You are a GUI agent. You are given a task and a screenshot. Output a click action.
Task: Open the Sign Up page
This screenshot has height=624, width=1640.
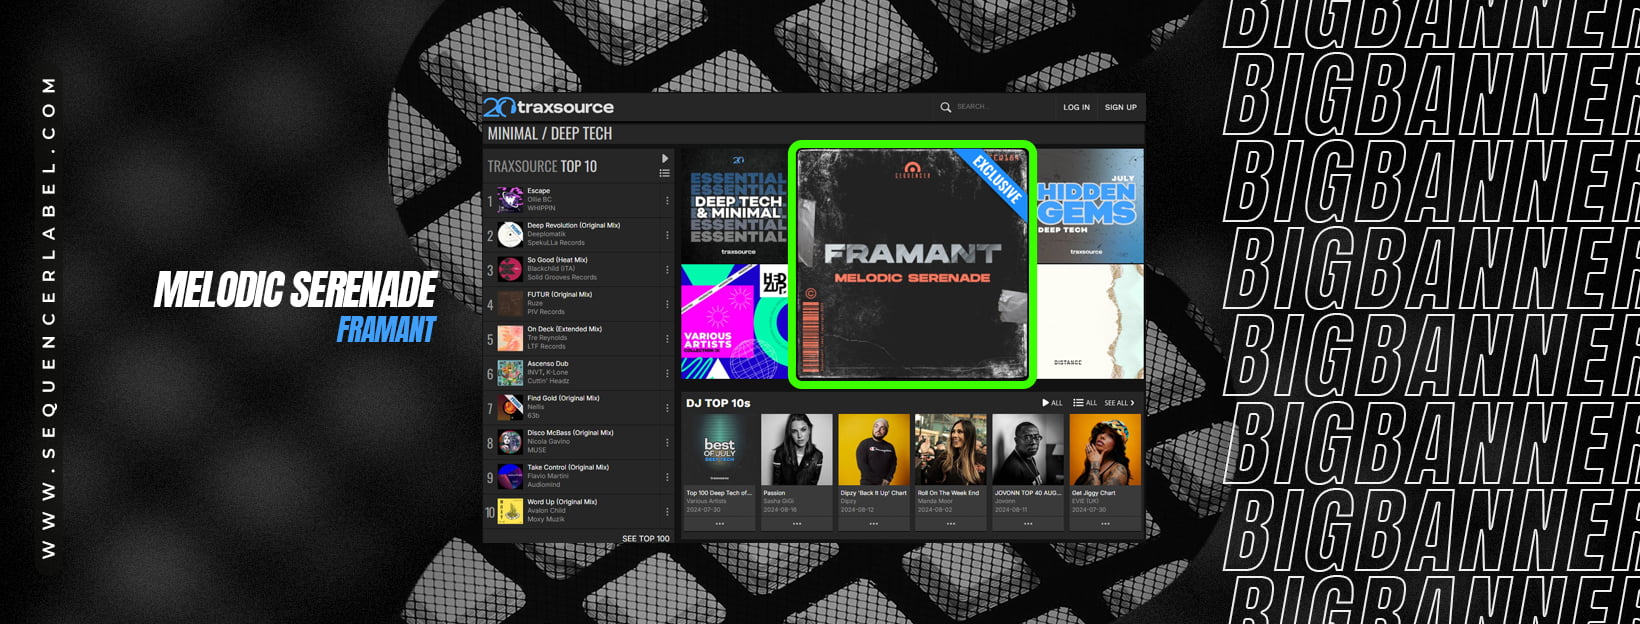click(x=1120, y=107)
